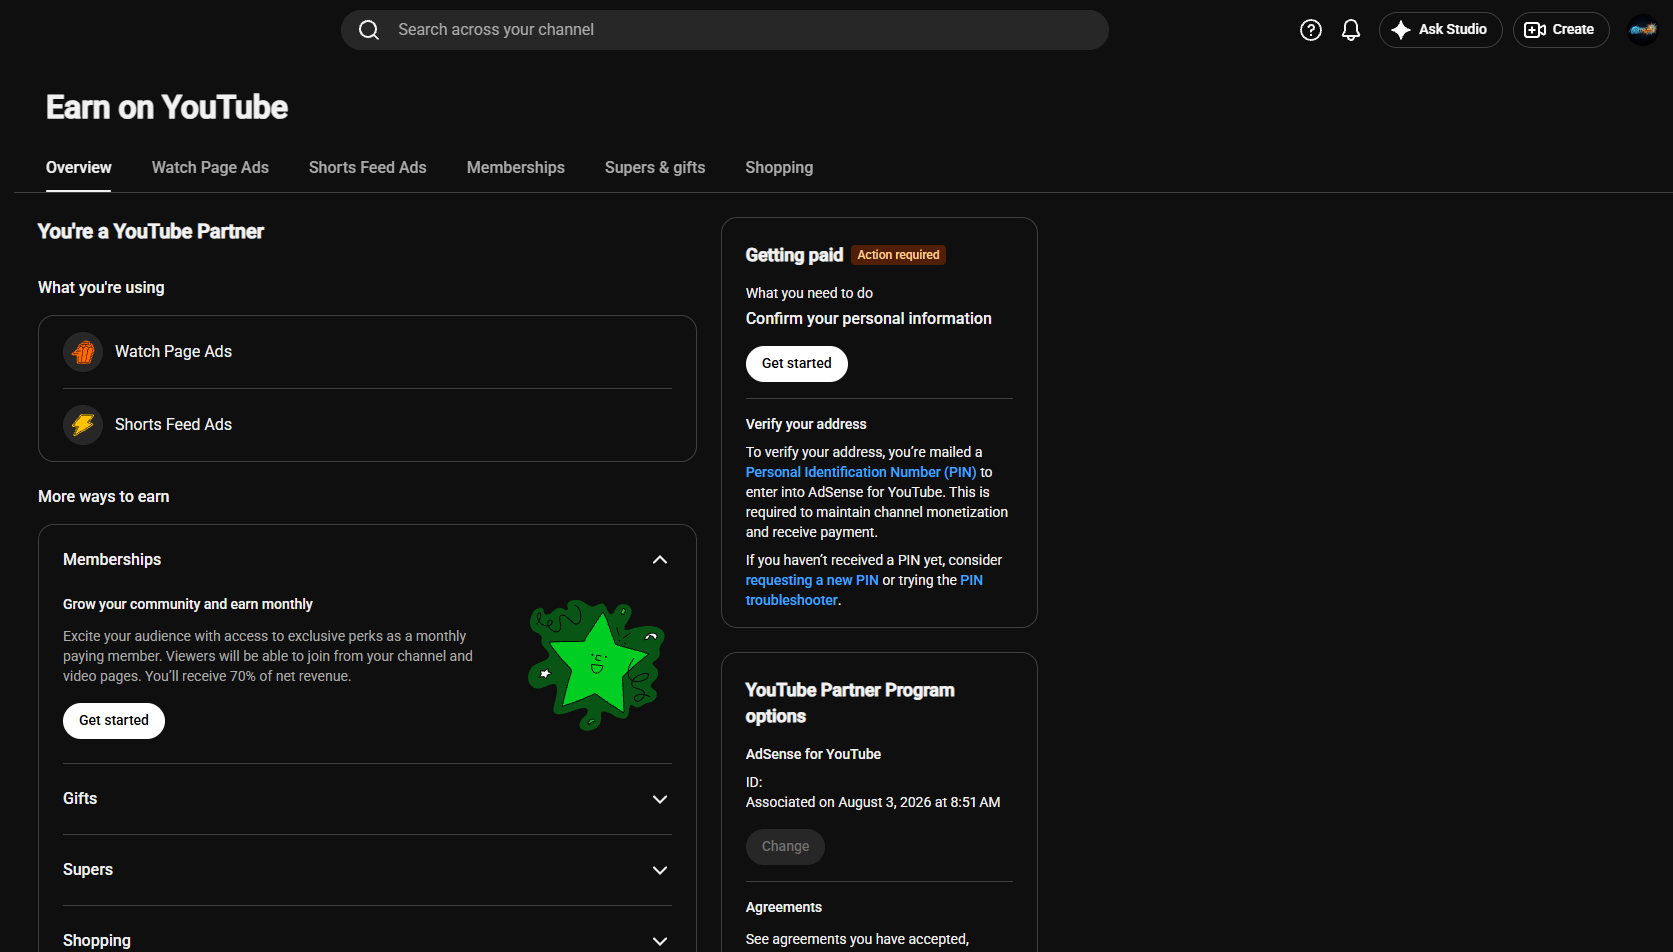The height and width of the screenshot is (952, 1673).
Task: Select the Supers & gifts tab
Action: [x=655, y=168]
